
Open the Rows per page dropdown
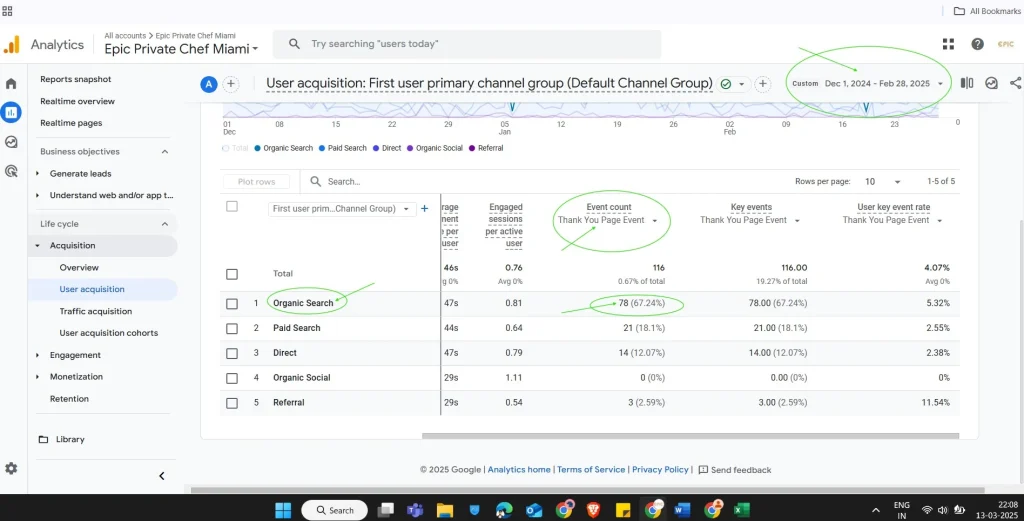(883, 182)
